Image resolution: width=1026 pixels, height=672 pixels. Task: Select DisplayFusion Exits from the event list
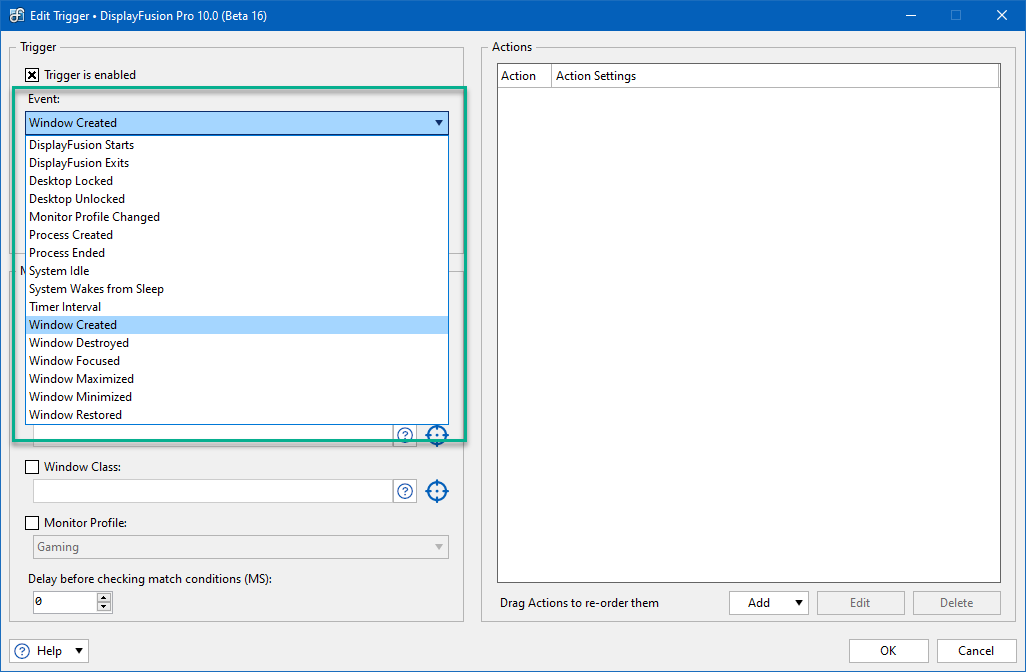pyautogui.click(x=237, y=163)
